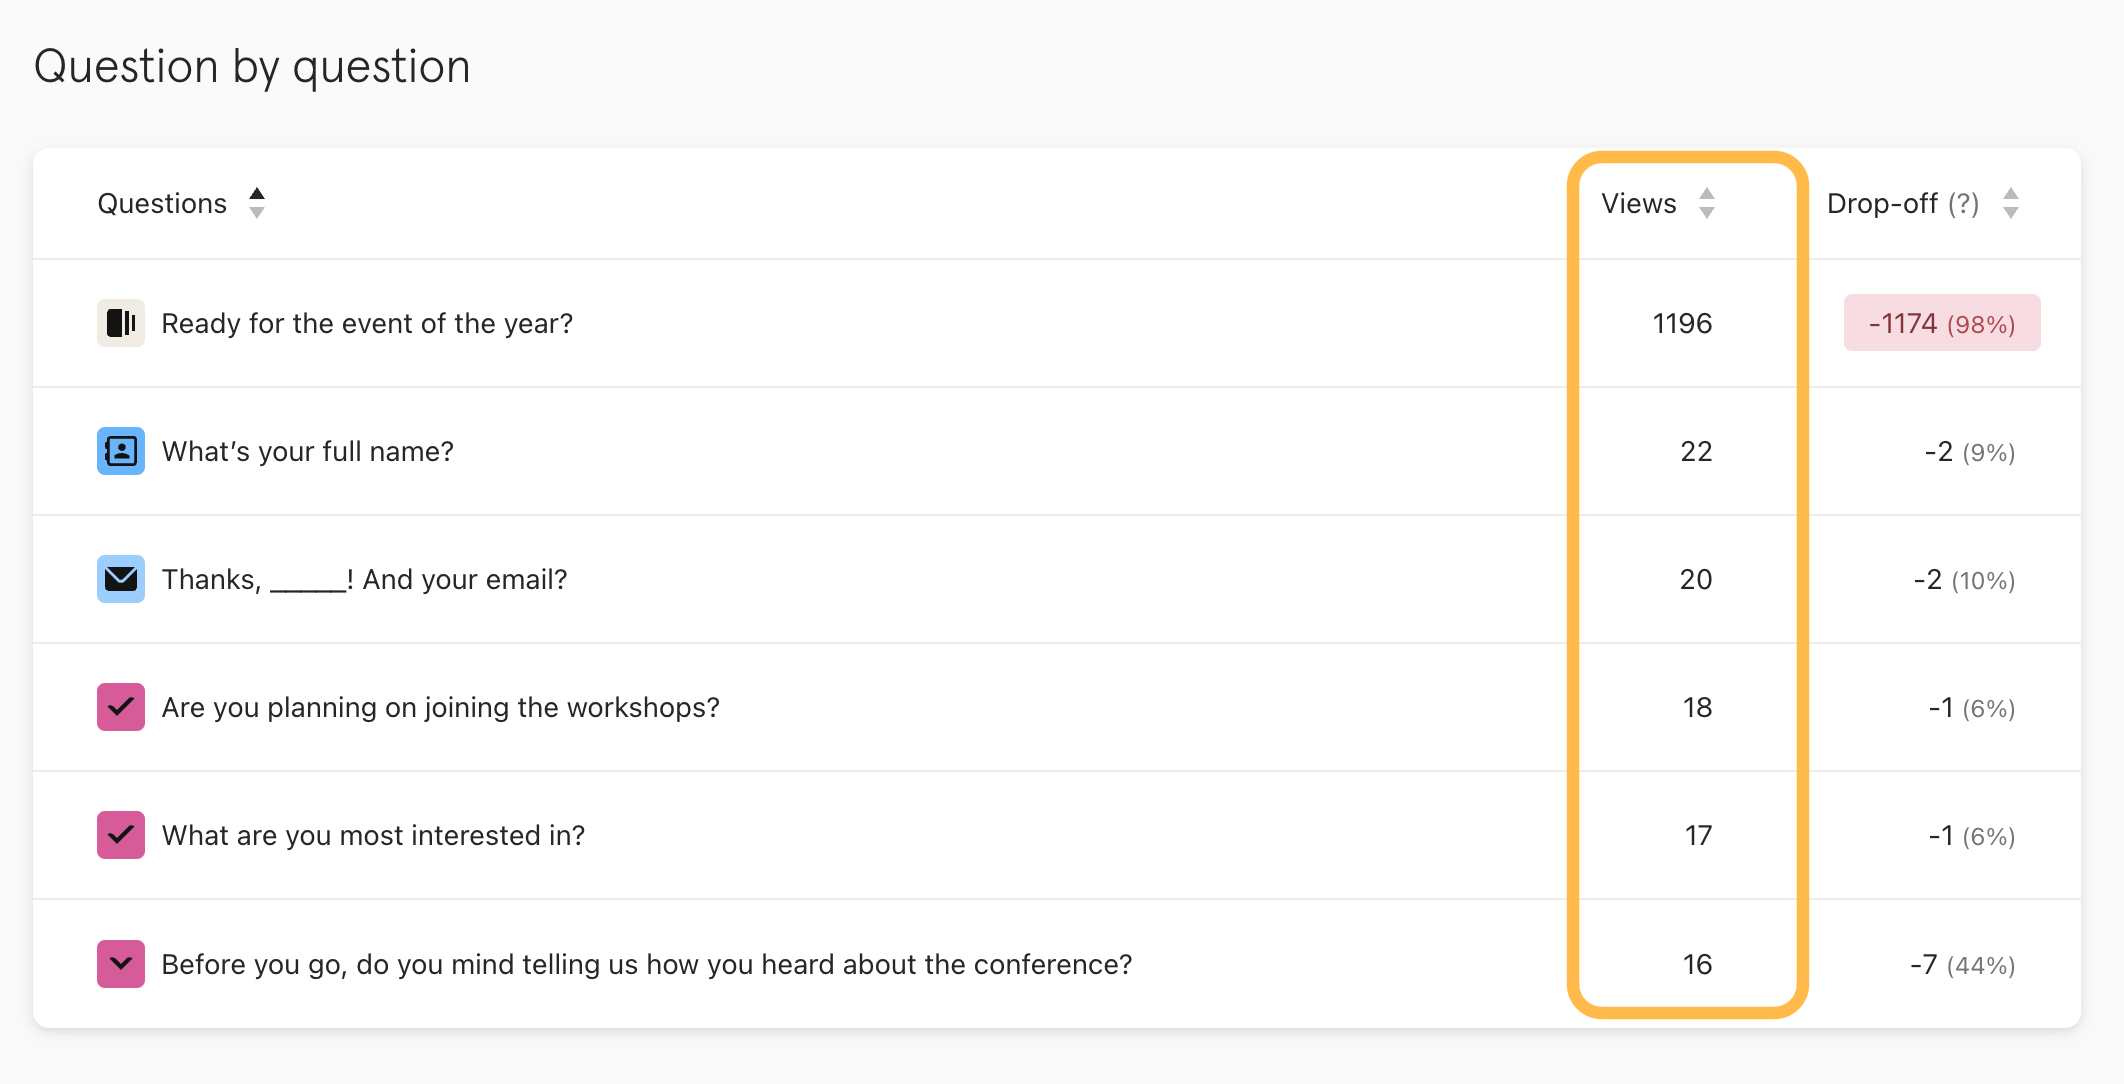The height and width of the screenshot is (1084, 2124).
Task: Sort table by the Drop-off column arrows
Action: point(2011,203)
